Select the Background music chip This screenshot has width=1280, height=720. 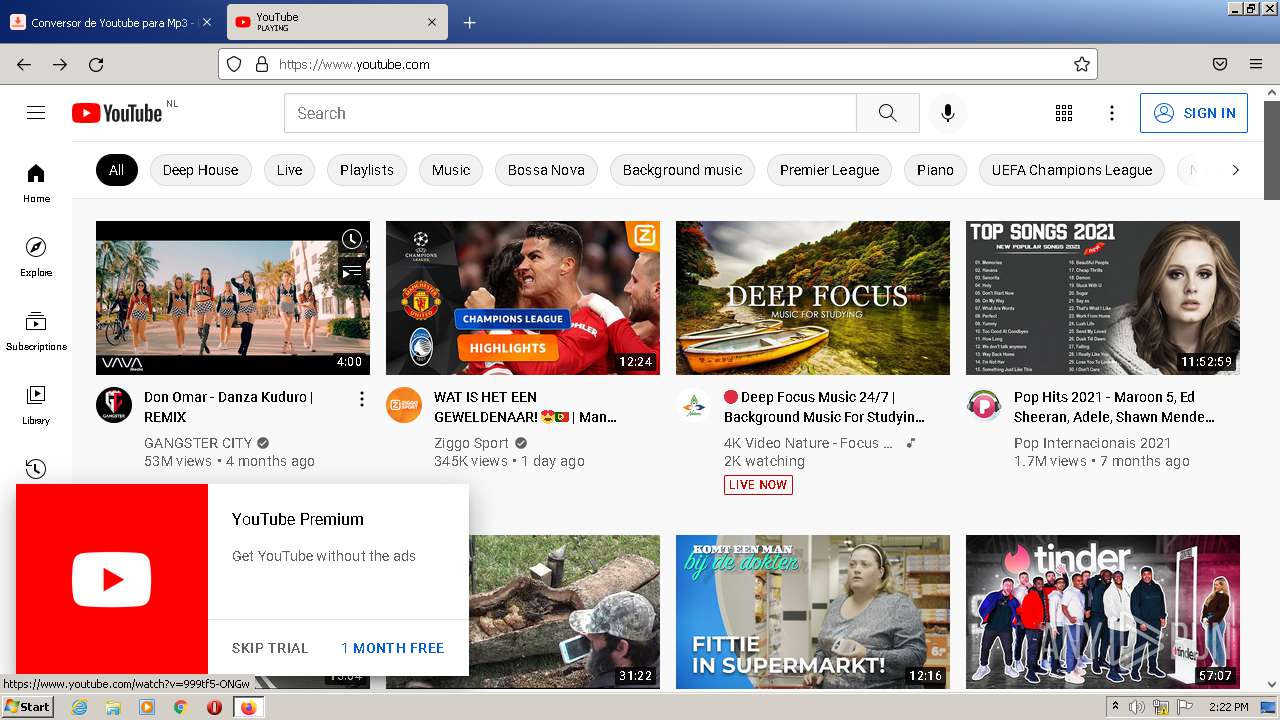coord(682,170)
